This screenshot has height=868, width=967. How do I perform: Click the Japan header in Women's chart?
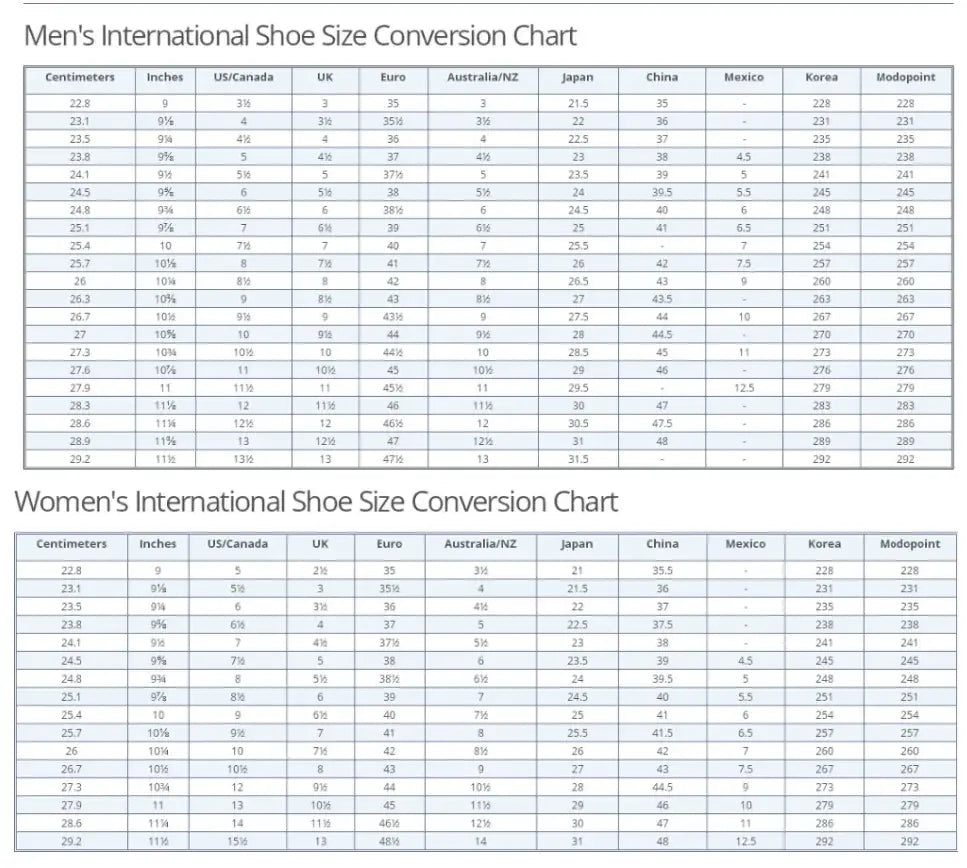(x=577, y=545)
